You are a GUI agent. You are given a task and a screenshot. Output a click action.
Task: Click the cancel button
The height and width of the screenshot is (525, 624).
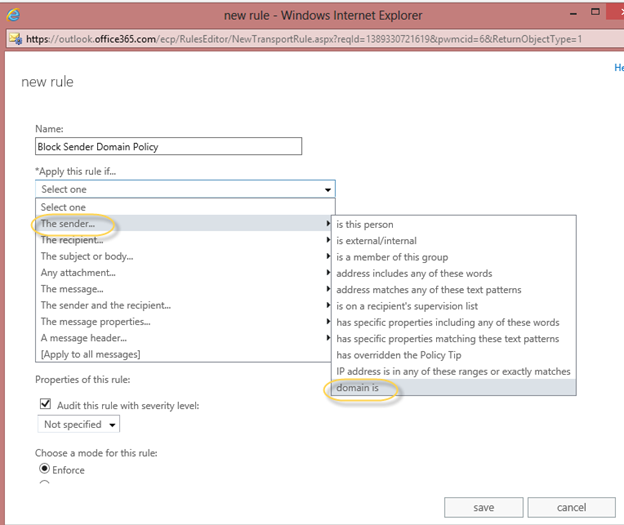coord(571,507)
